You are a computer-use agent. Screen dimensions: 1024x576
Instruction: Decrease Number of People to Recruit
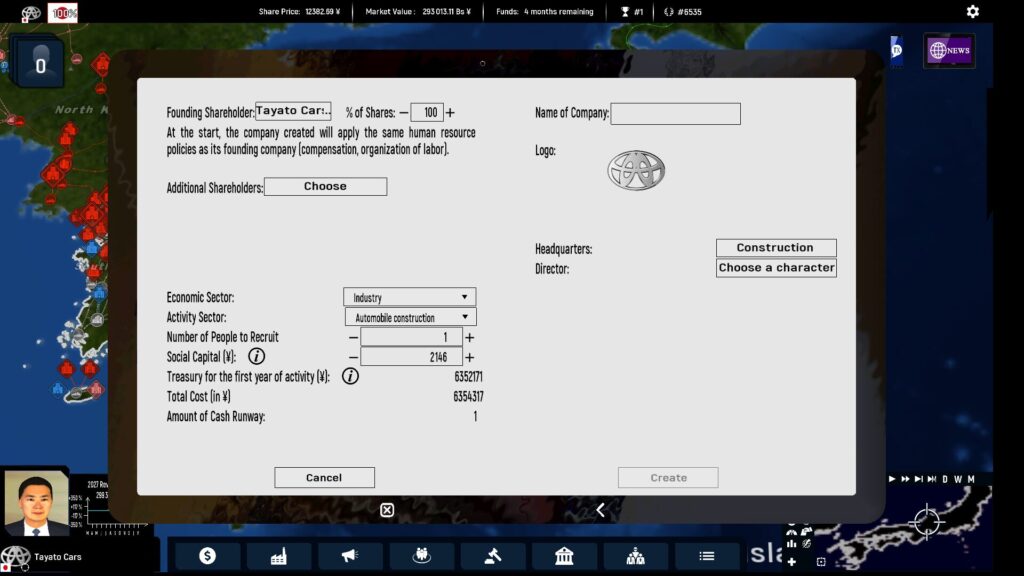pyautogui.click(x=353, y=337)
